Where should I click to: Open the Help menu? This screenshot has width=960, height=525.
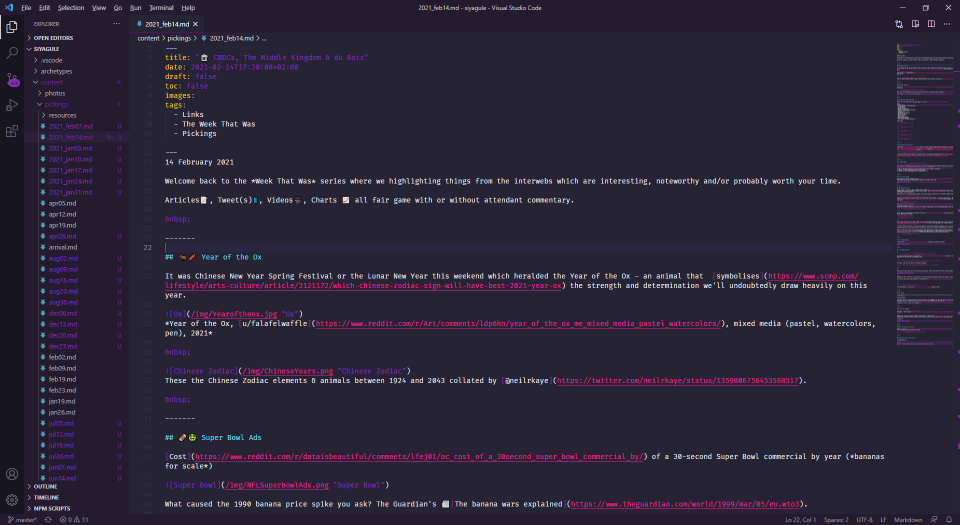pyautogui.click(x=188, y=7)
